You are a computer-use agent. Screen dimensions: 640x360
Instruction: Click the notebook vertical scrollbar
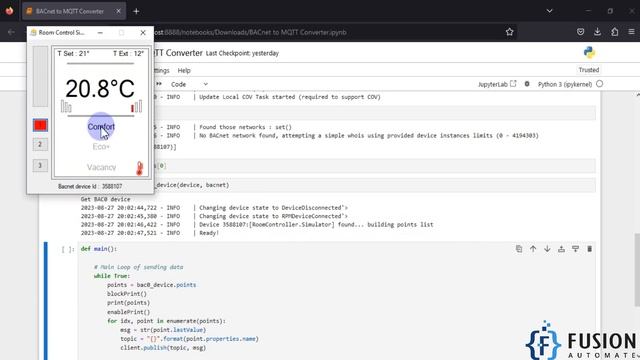click(x=637, y=270)
